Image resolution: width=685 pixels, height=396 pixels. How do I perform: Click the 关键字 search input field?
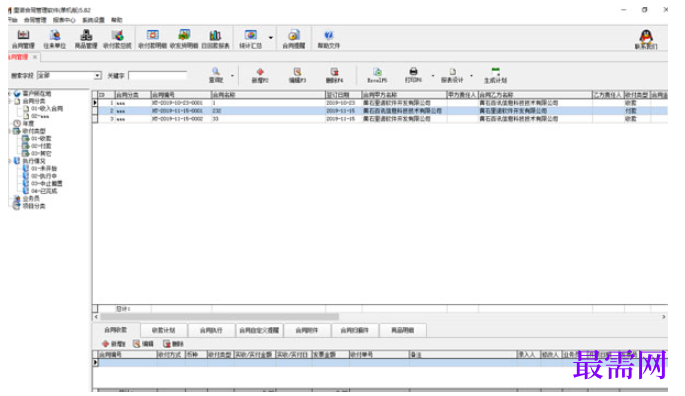pyautogui.click(x=158, y=76)
